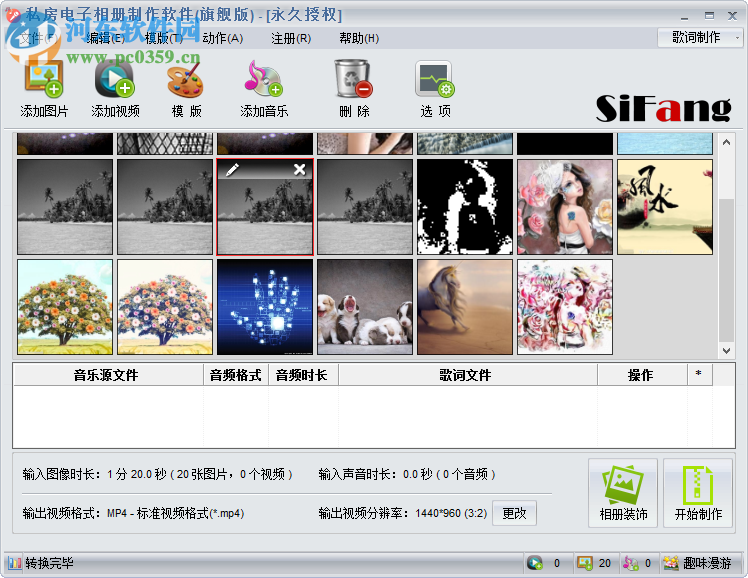Open the Options (选项) icon

pyautogui.click(x=435, y=78)
